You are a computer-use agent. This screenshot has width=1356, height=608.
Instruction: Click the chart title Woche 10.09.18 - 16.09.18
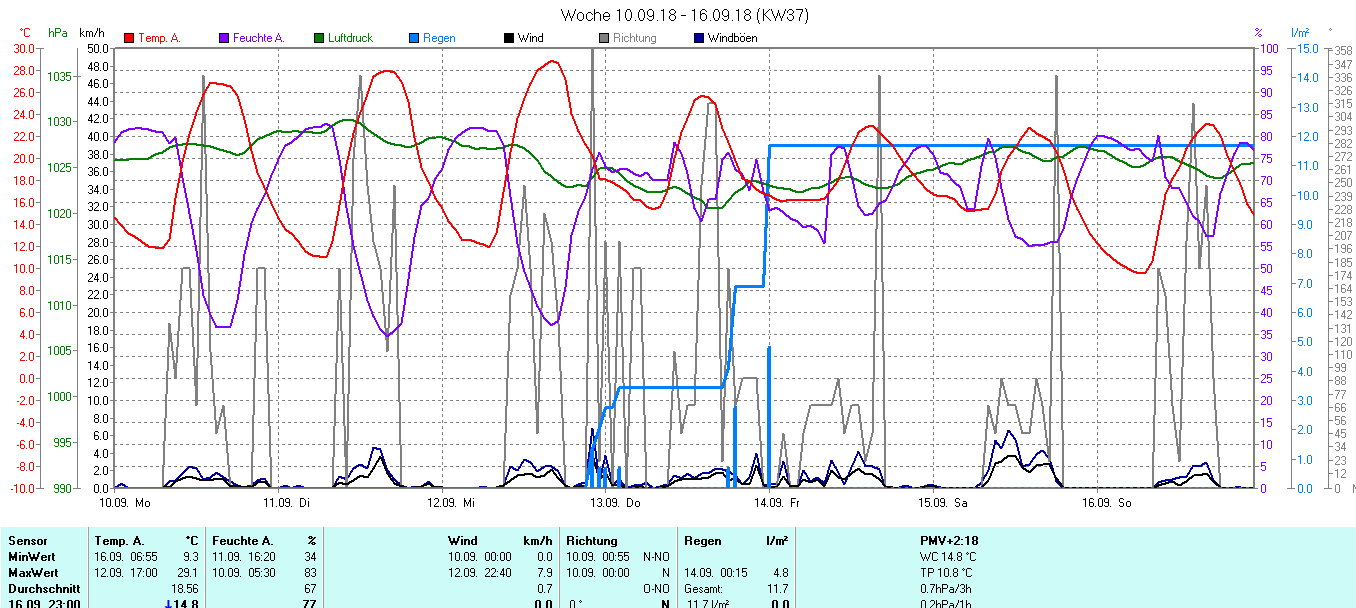tap(685, 15)
